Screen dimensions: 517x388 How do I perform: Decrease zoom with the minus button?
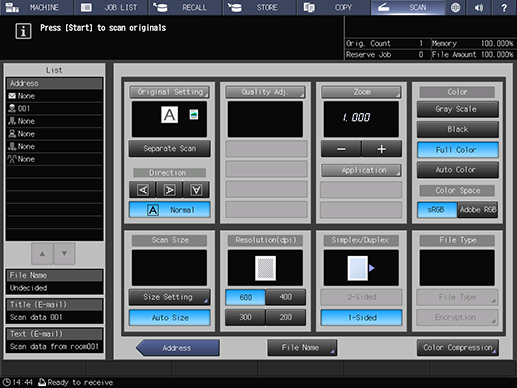(x=341, y=149)
